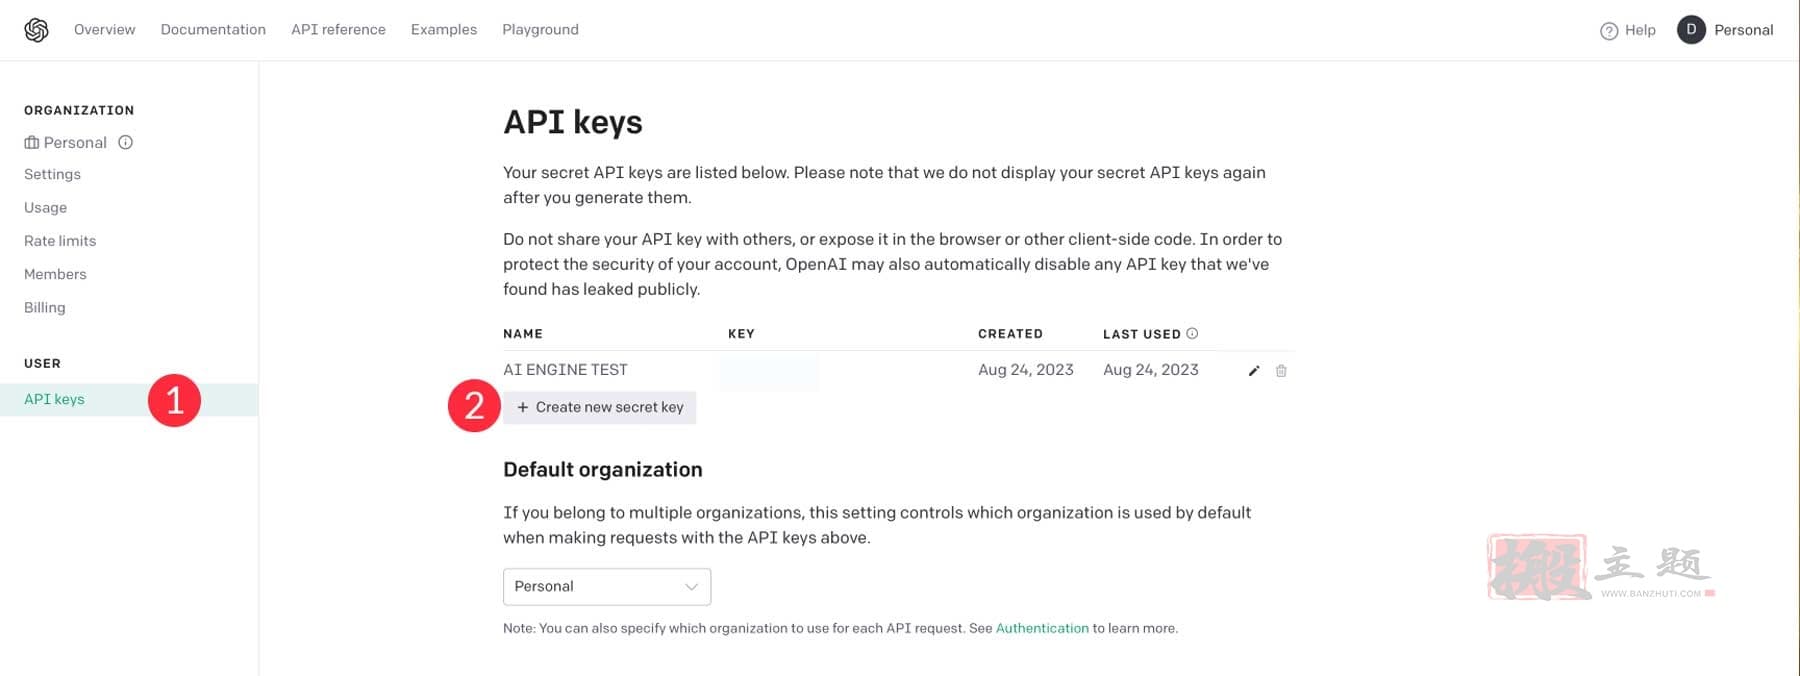The width and height of the screenshot is (1800, 676).
Task: Open the D profile avatar
Action: coord(1691,30)
